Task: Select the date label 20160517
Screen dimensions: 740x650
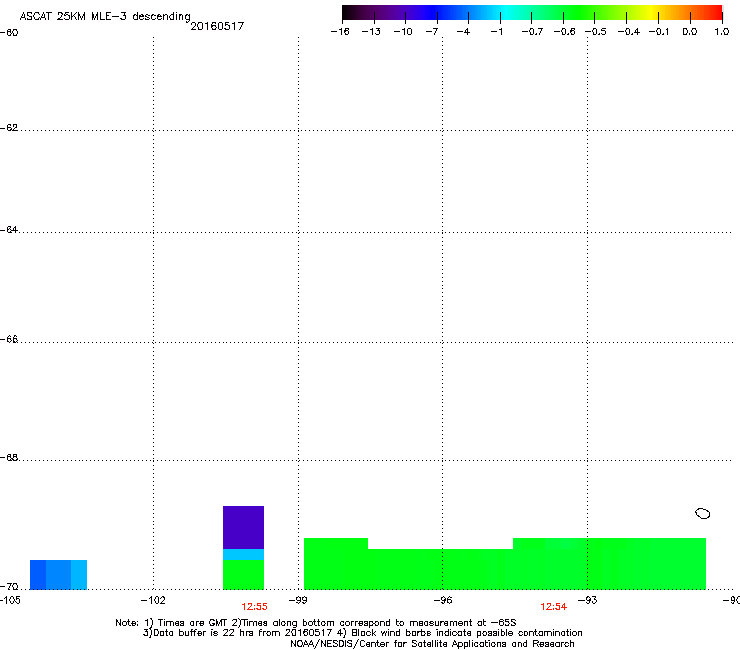Action: click(x=217, y=26)
